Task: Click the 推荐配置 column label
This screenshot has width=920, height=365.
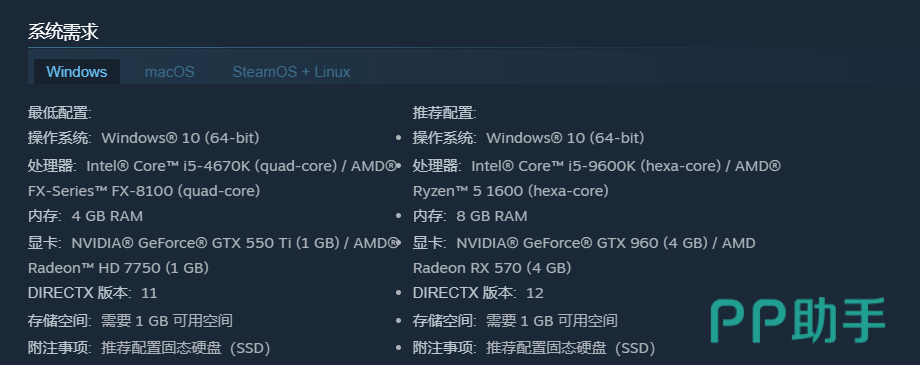Action: click(x=445, y=113)
